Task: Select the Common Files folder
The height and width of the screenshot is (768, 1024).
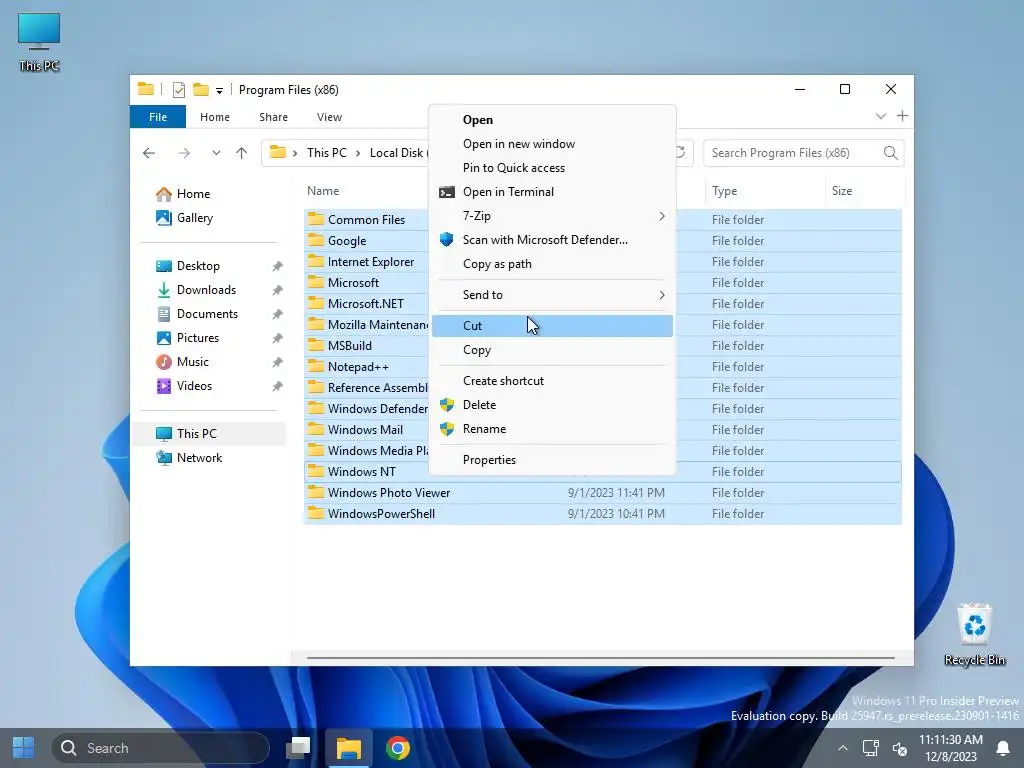Action: 366,220
